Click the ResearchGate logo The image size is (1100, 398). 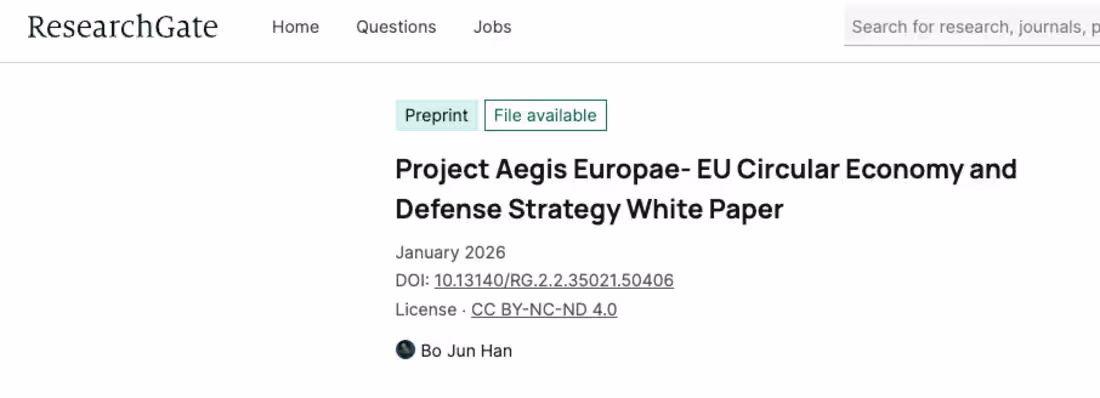[123, 27]
